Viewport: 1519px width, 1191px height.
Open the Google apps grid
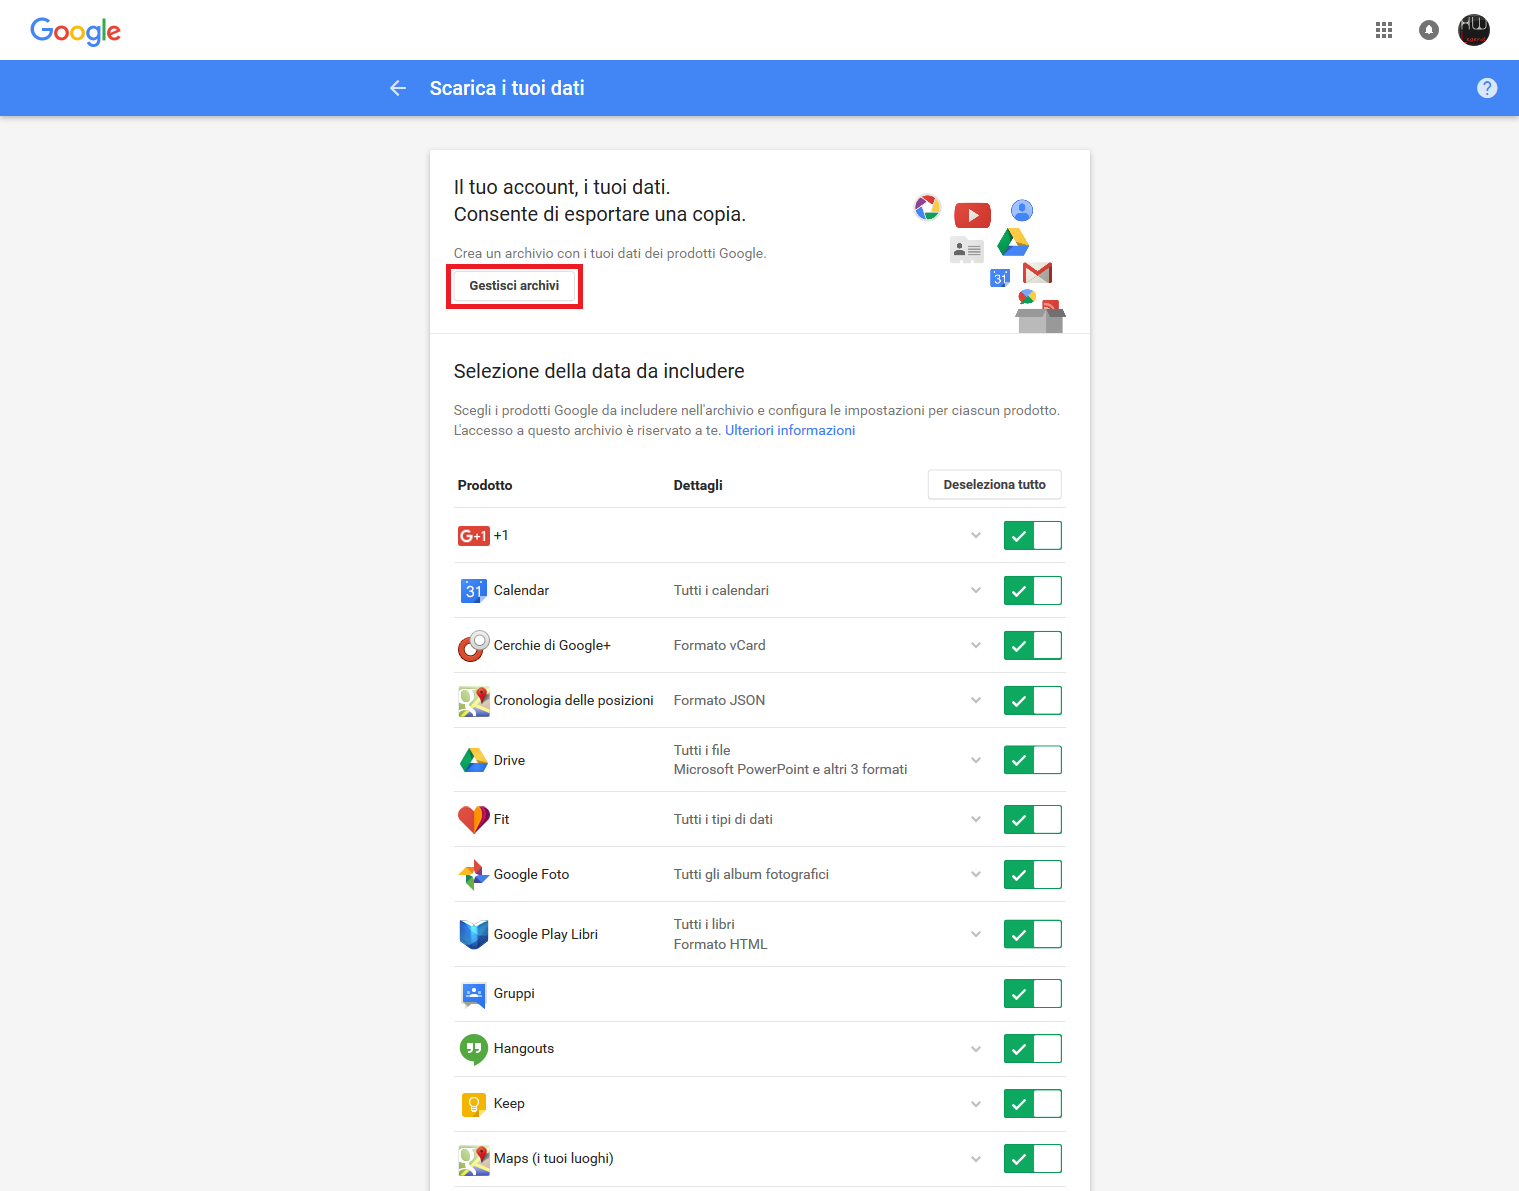click(1384, 30)
